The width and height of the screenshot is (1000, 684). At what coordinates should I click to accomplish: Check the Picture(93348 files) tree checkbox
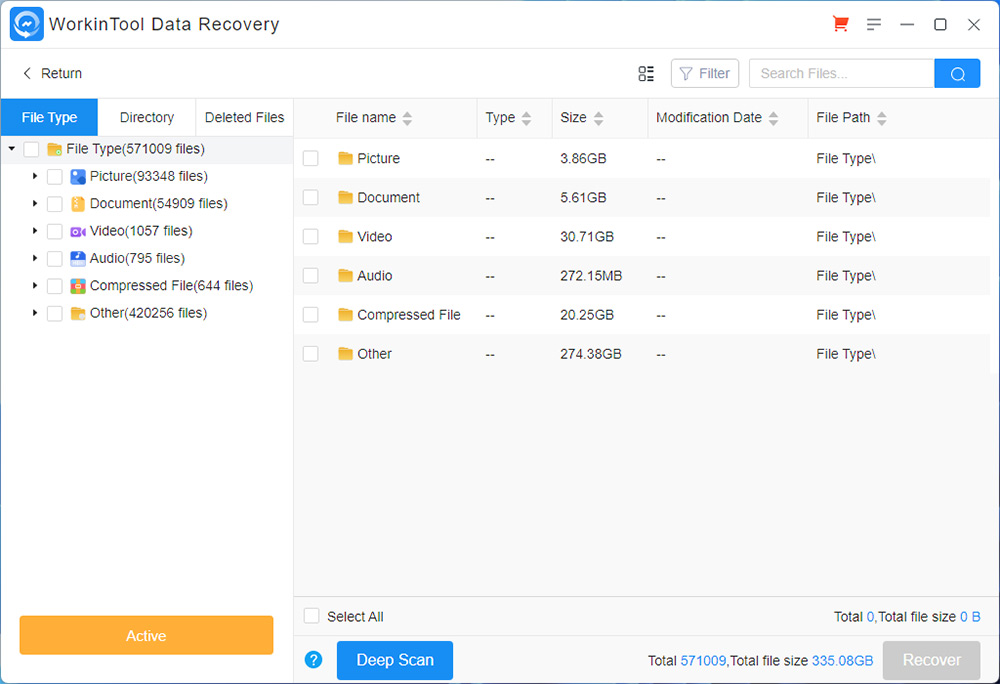point(55,177)
